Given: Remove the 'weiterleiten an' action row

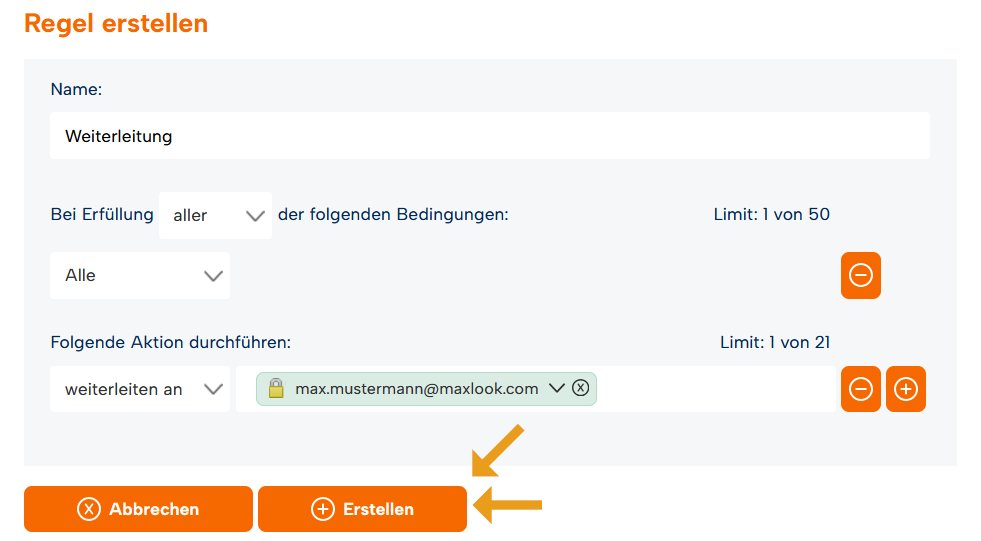Looking at the screenshot, I should [x=860, y=389].
